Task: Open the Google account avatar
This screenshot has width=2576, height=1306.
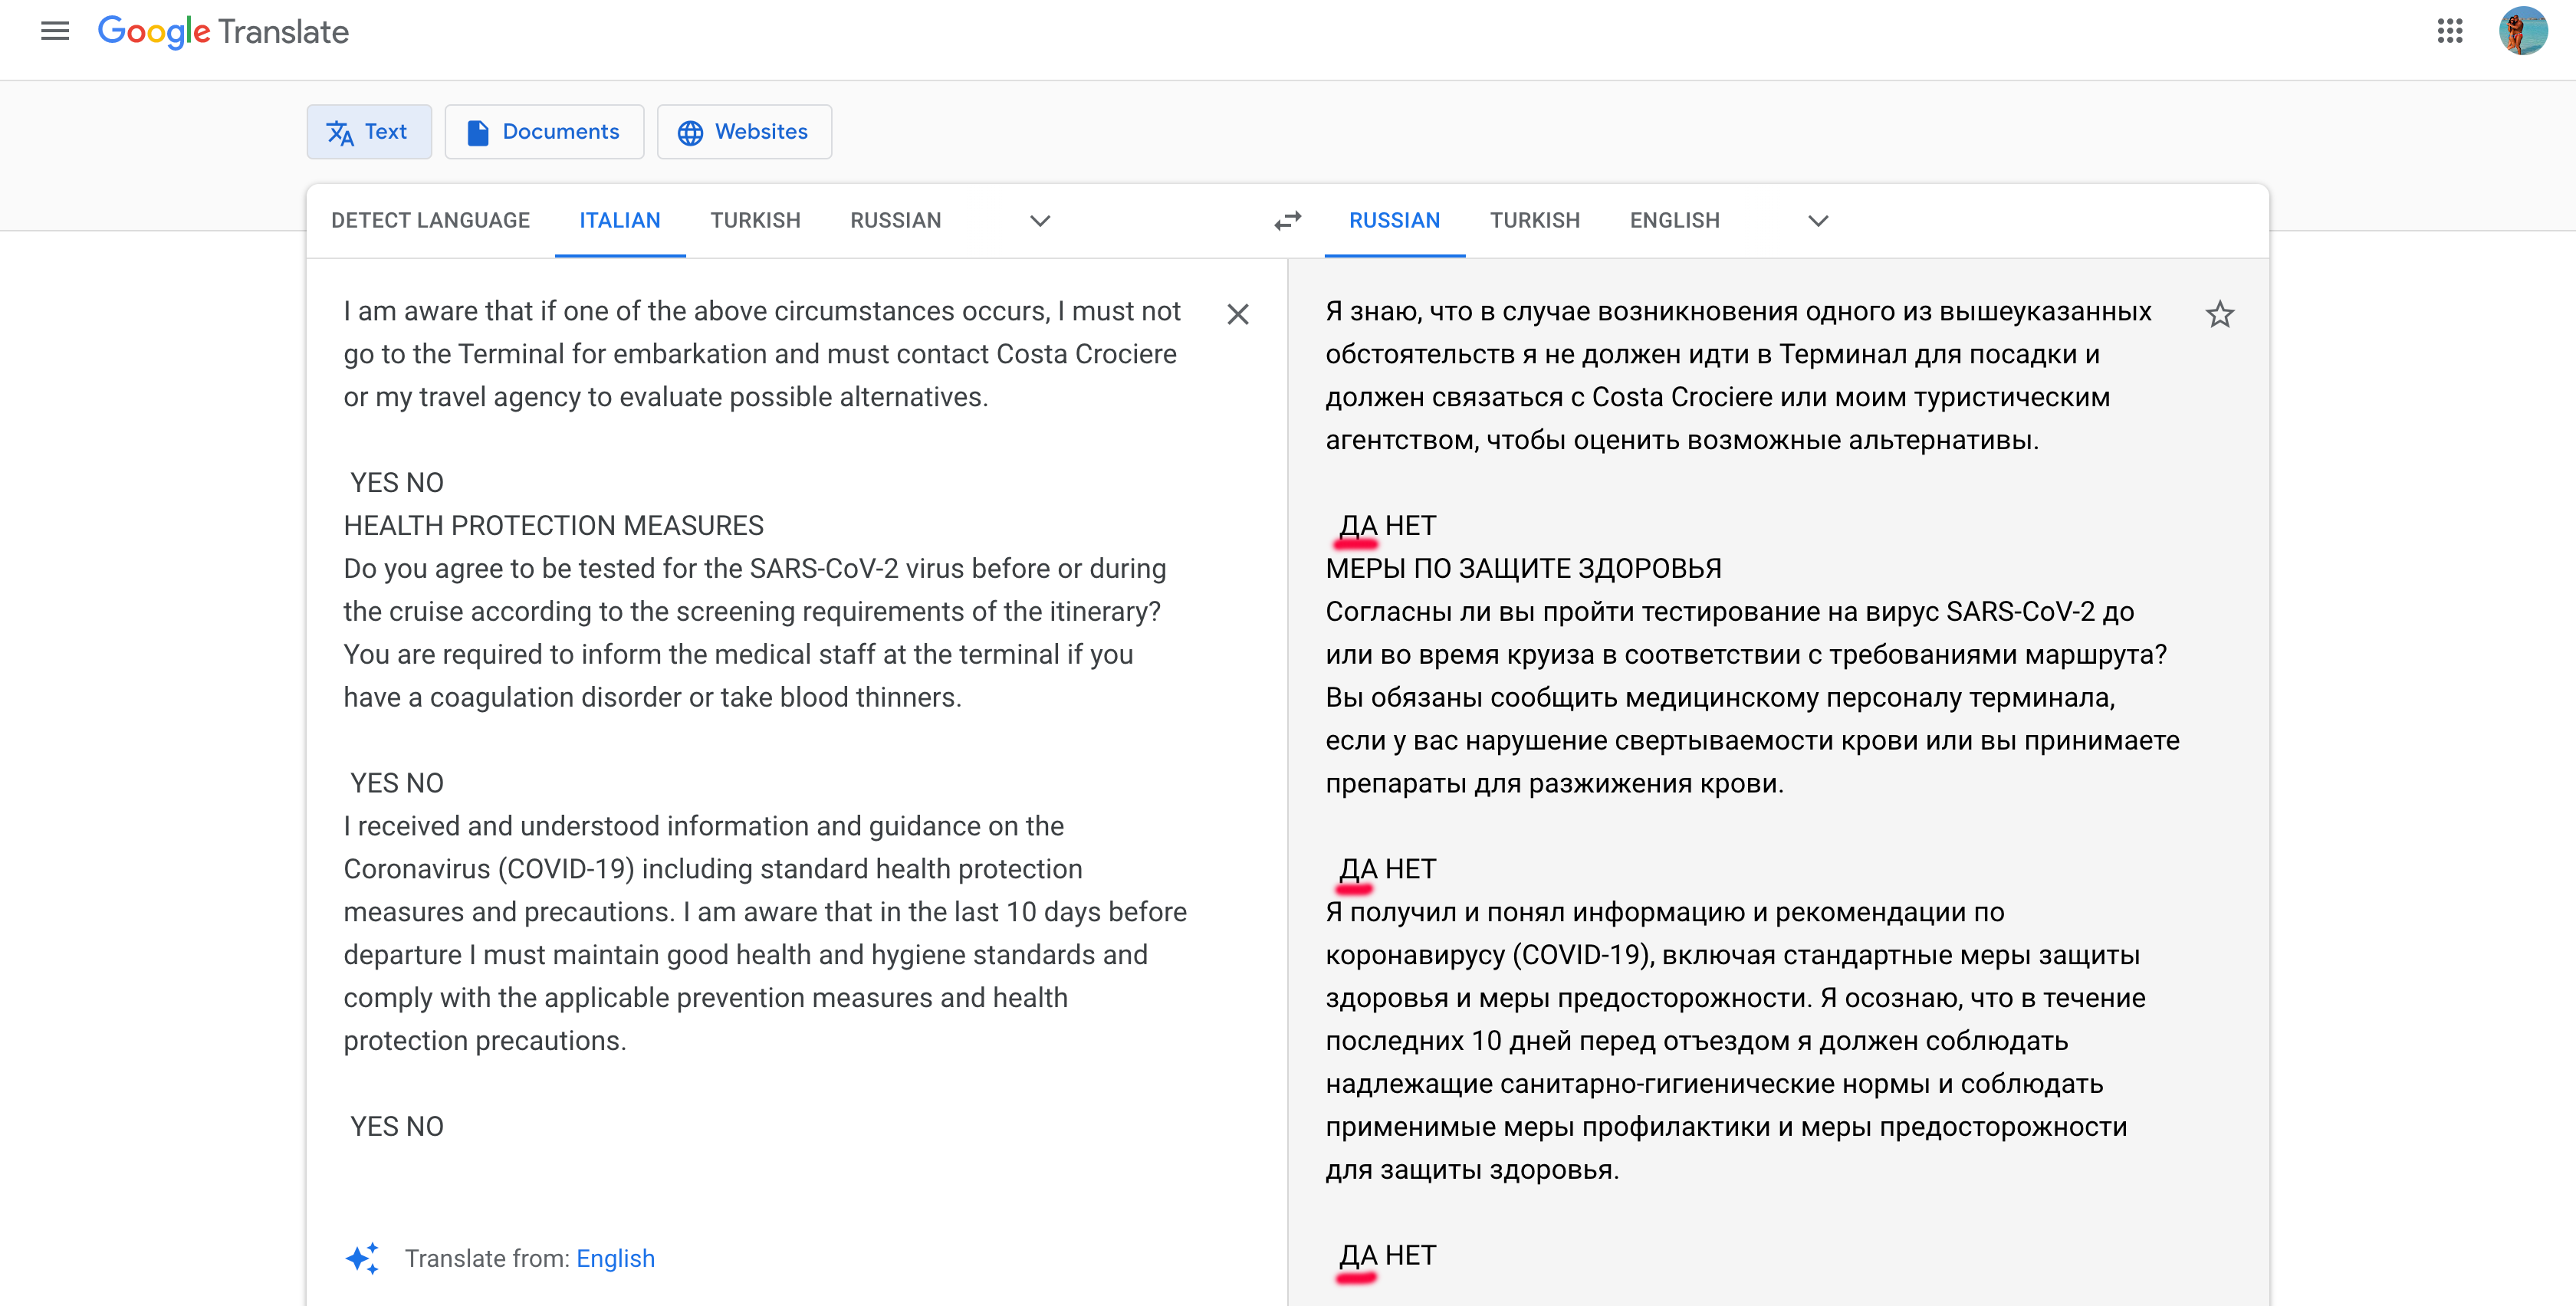Action: (x=2523, y=31)
